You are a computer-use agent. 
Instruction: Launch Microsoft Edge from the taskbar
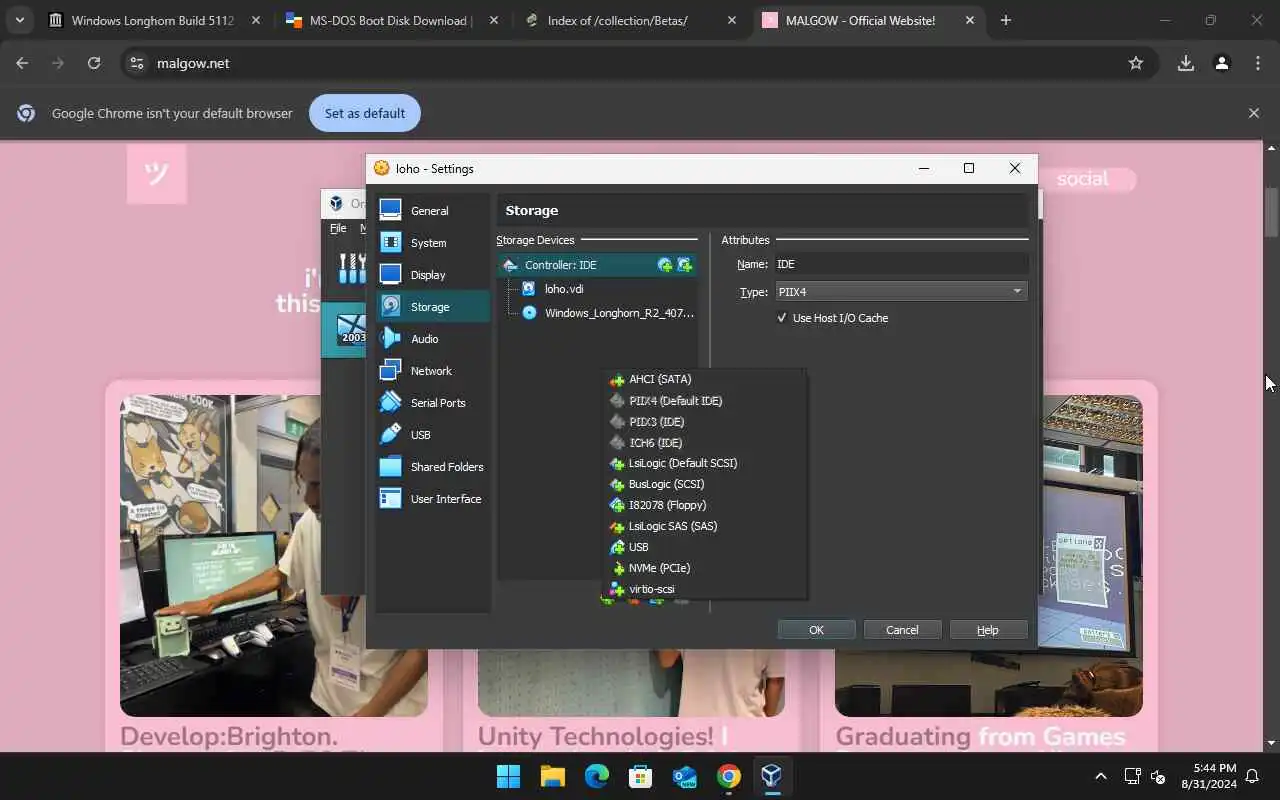click(x=597, y=776)
